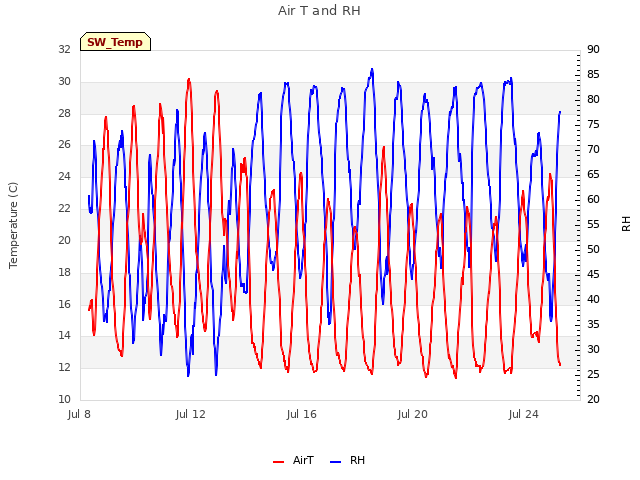Click the 32 temperature axis value

[x=64, y=49]
